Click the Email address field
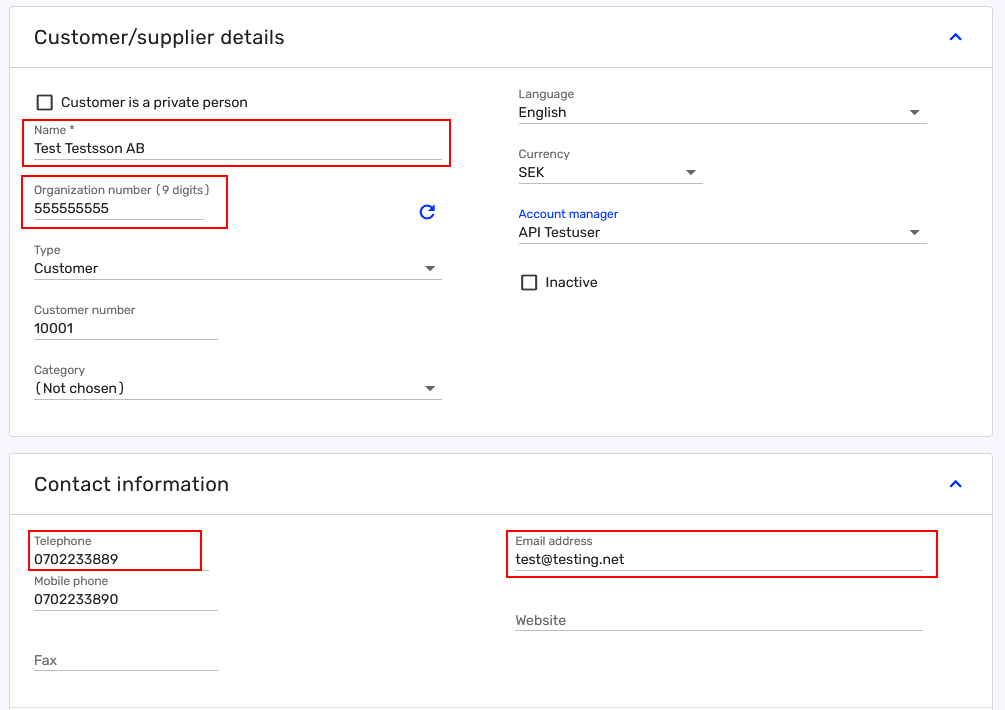 pos(718,560)
